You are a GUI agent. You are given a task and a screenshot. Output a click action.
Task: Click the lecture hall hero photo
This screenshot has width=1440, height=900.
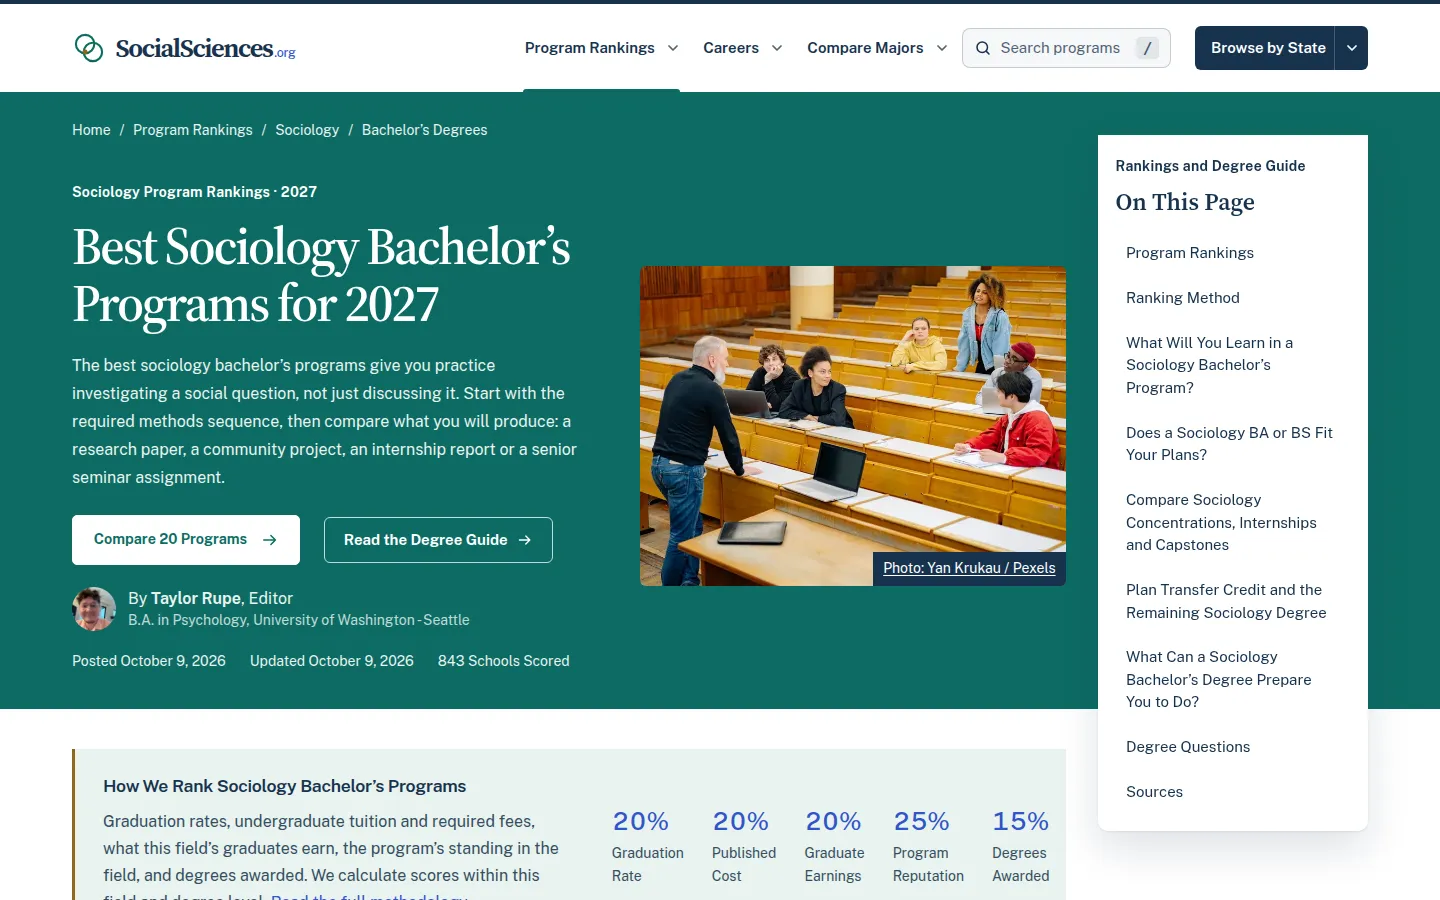(x=853, y=426)
